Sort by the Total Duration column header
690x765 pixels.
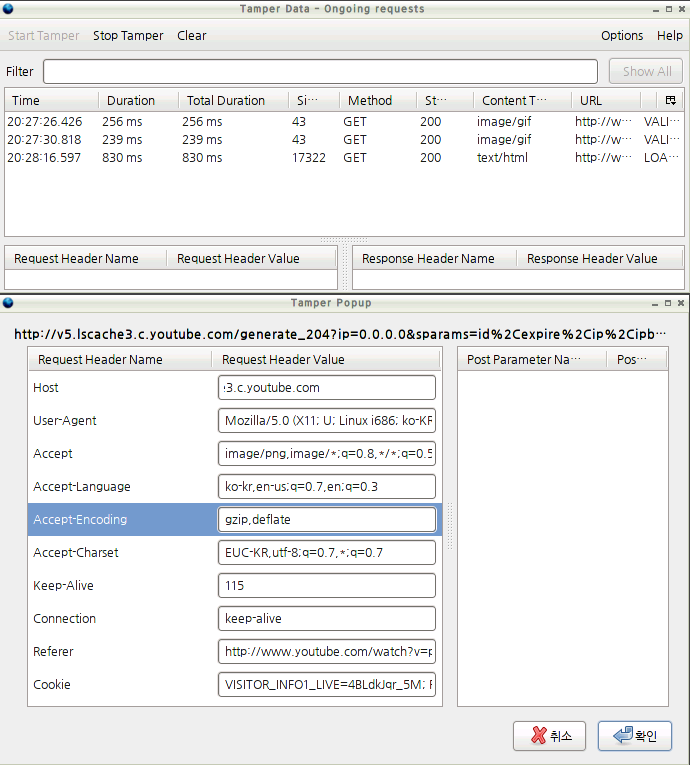pyautogui.click(x=233, y=101)
